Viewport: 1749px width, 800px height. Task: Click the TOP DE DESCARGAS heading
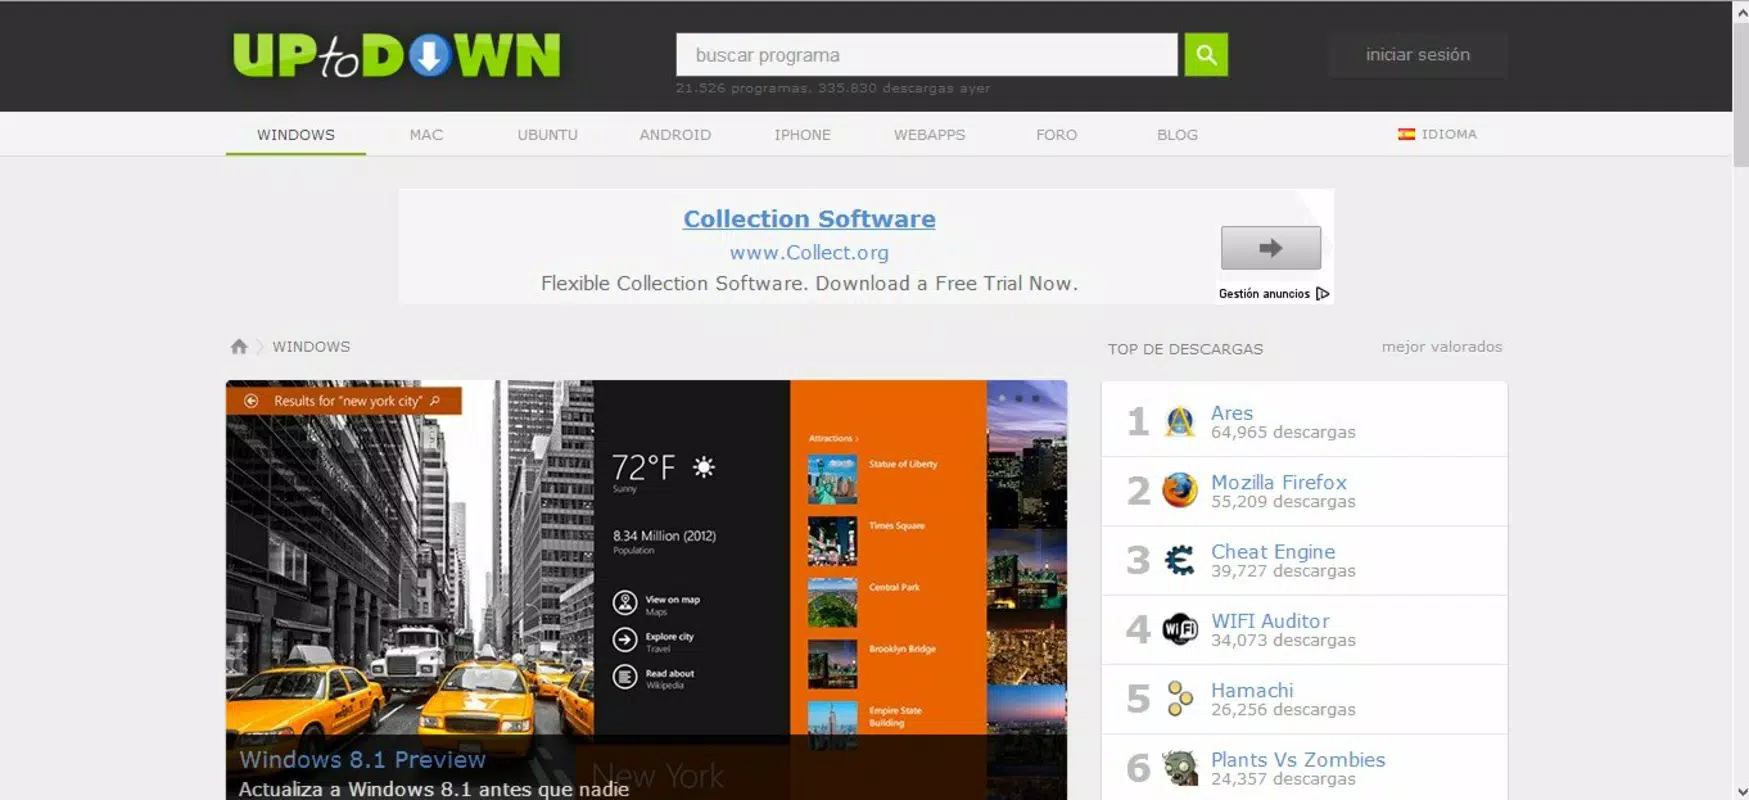click(1185, 349)
